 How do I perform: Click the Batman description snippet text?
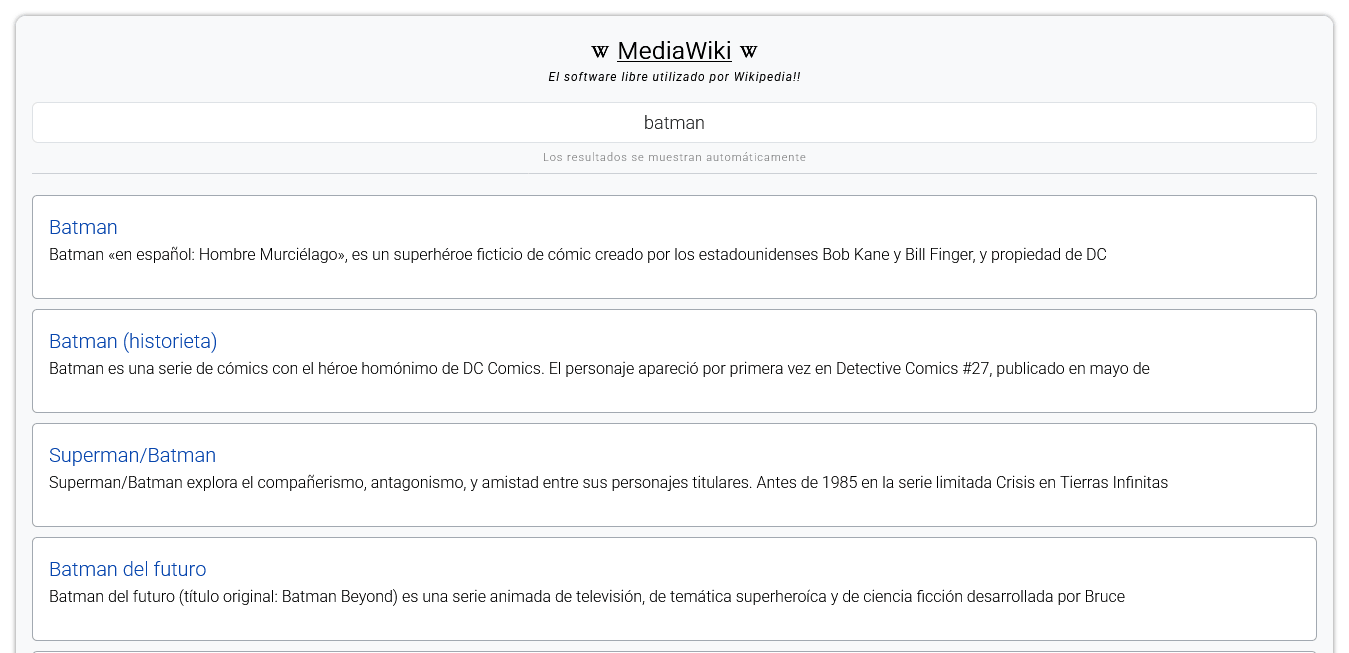pos(577,254)
